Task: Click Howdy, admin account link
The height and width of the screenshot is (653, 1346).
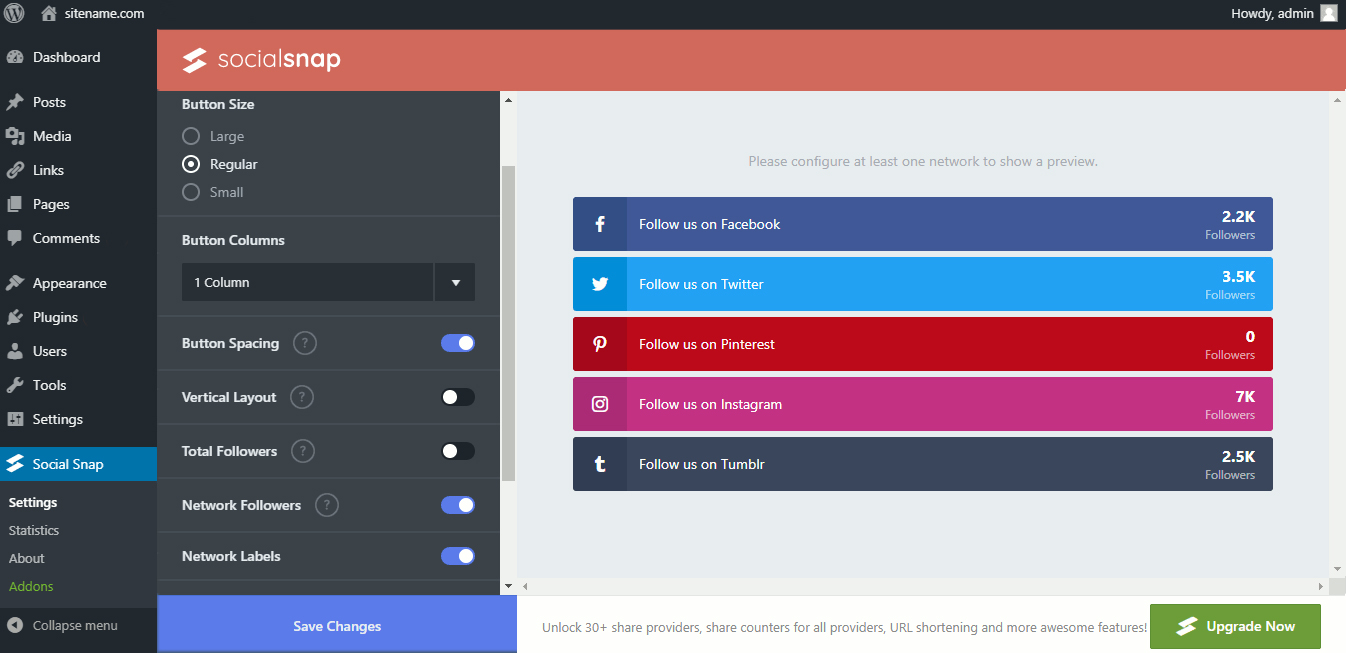Action: (1272, 14)
